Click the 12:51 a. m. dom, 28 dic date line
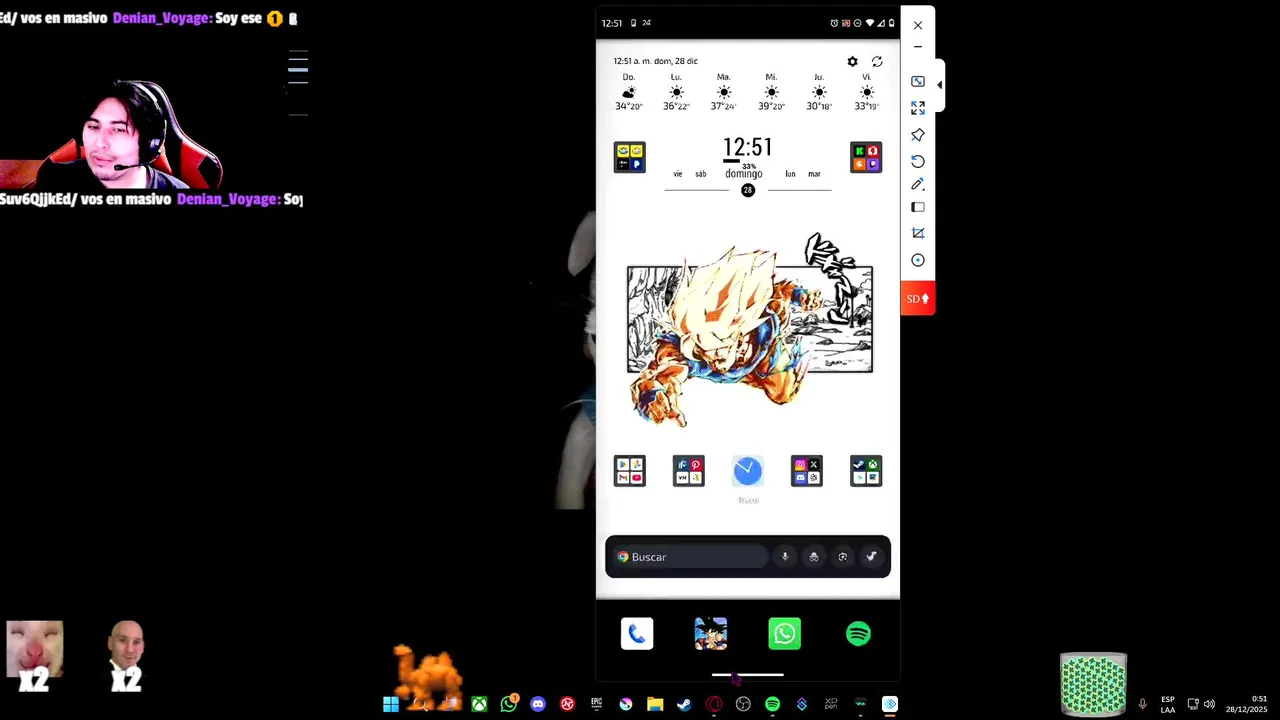The image size is (1280, 720). pos(656,62)
